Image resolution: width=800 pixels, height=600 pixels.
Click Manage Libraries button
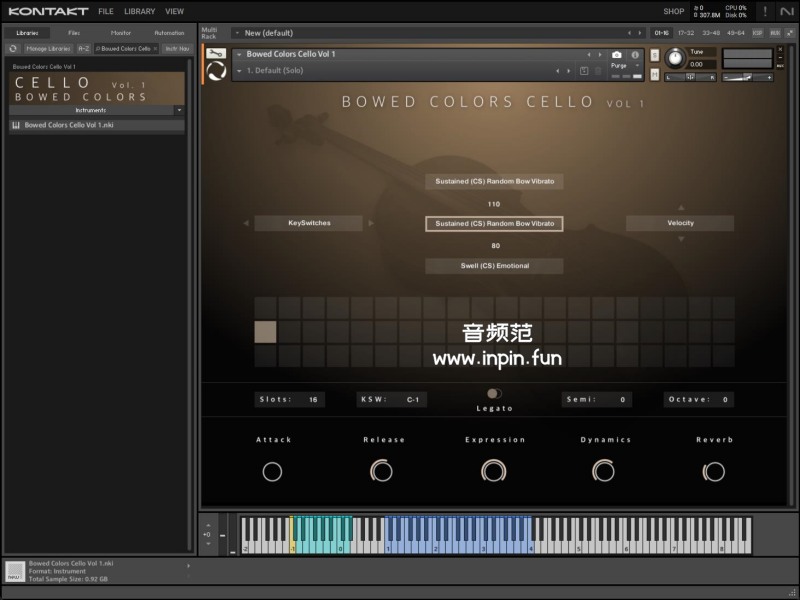click(48, 48)
